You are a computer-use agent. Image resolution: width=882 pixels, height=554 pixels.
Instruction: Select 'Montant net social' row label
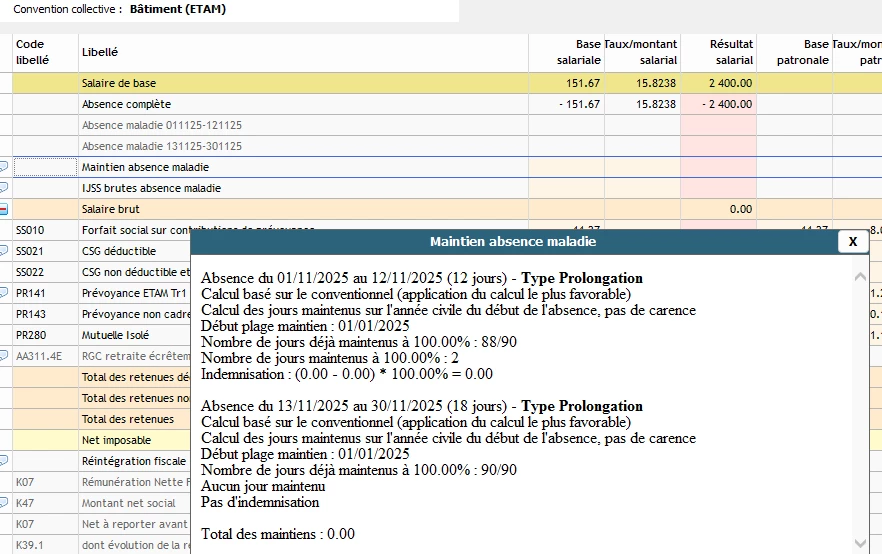[128, 503]
